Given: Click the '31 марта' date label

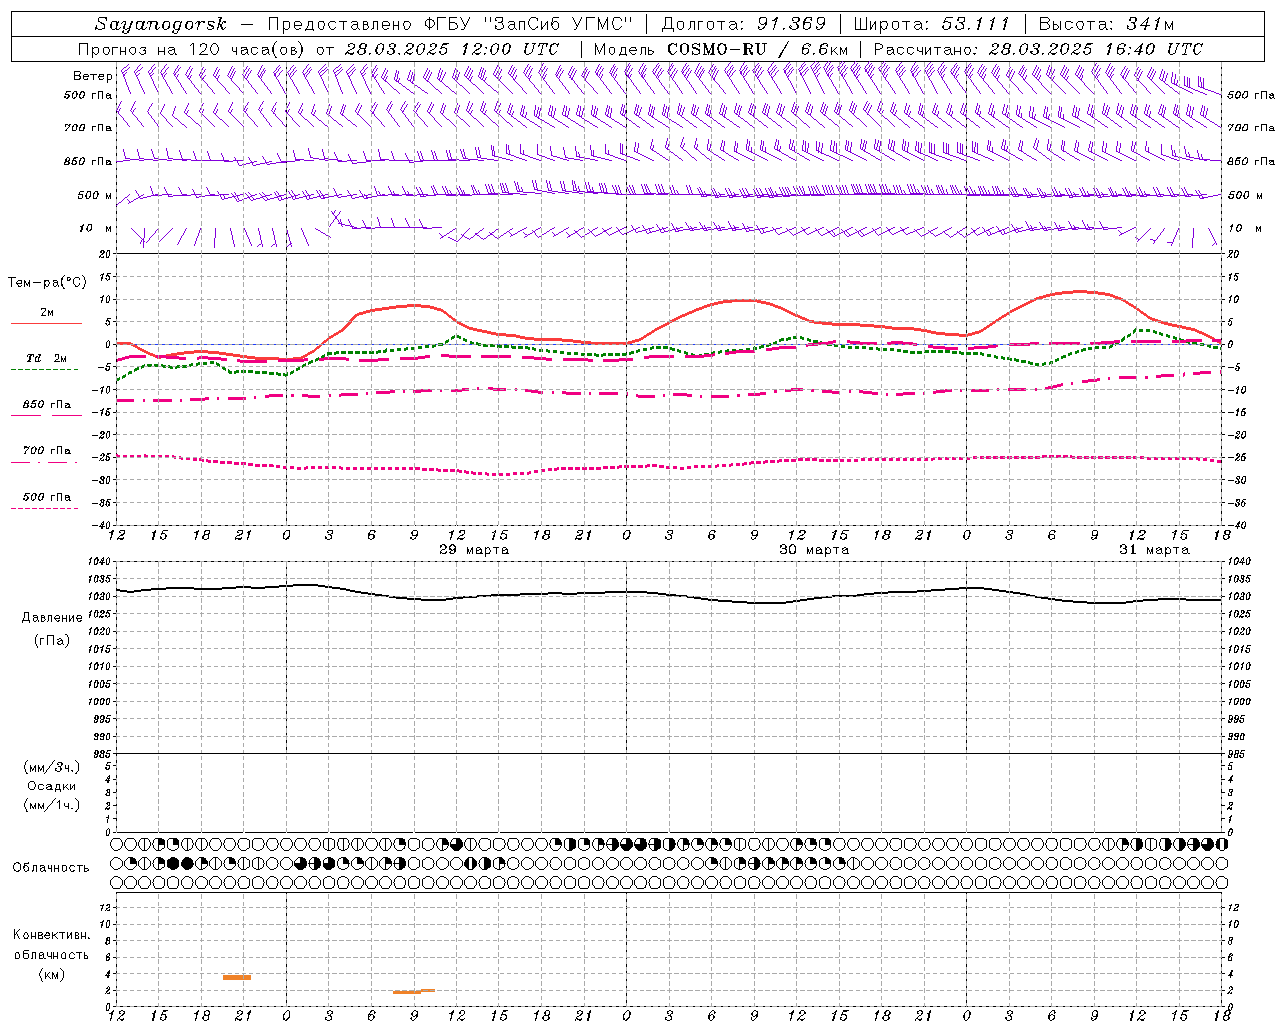Looking at the screenshot, I should (1154, 550).
